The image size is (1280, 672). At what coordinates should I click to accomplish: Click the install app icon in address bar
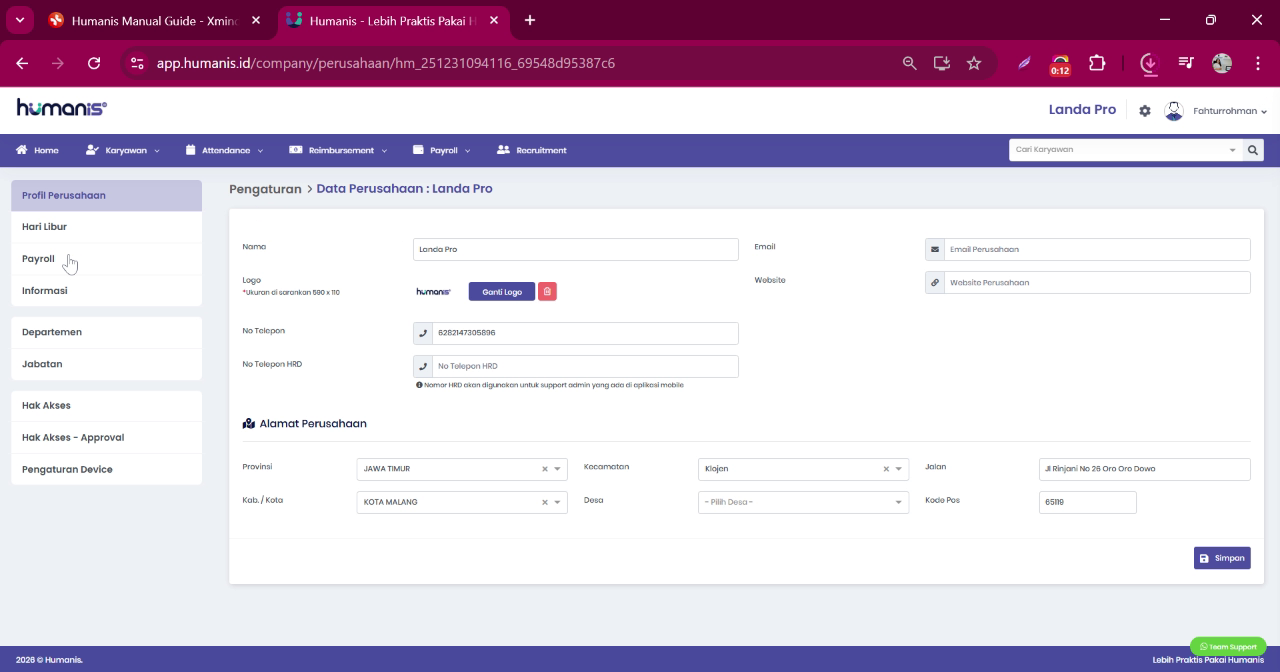[x=941, y=63]
